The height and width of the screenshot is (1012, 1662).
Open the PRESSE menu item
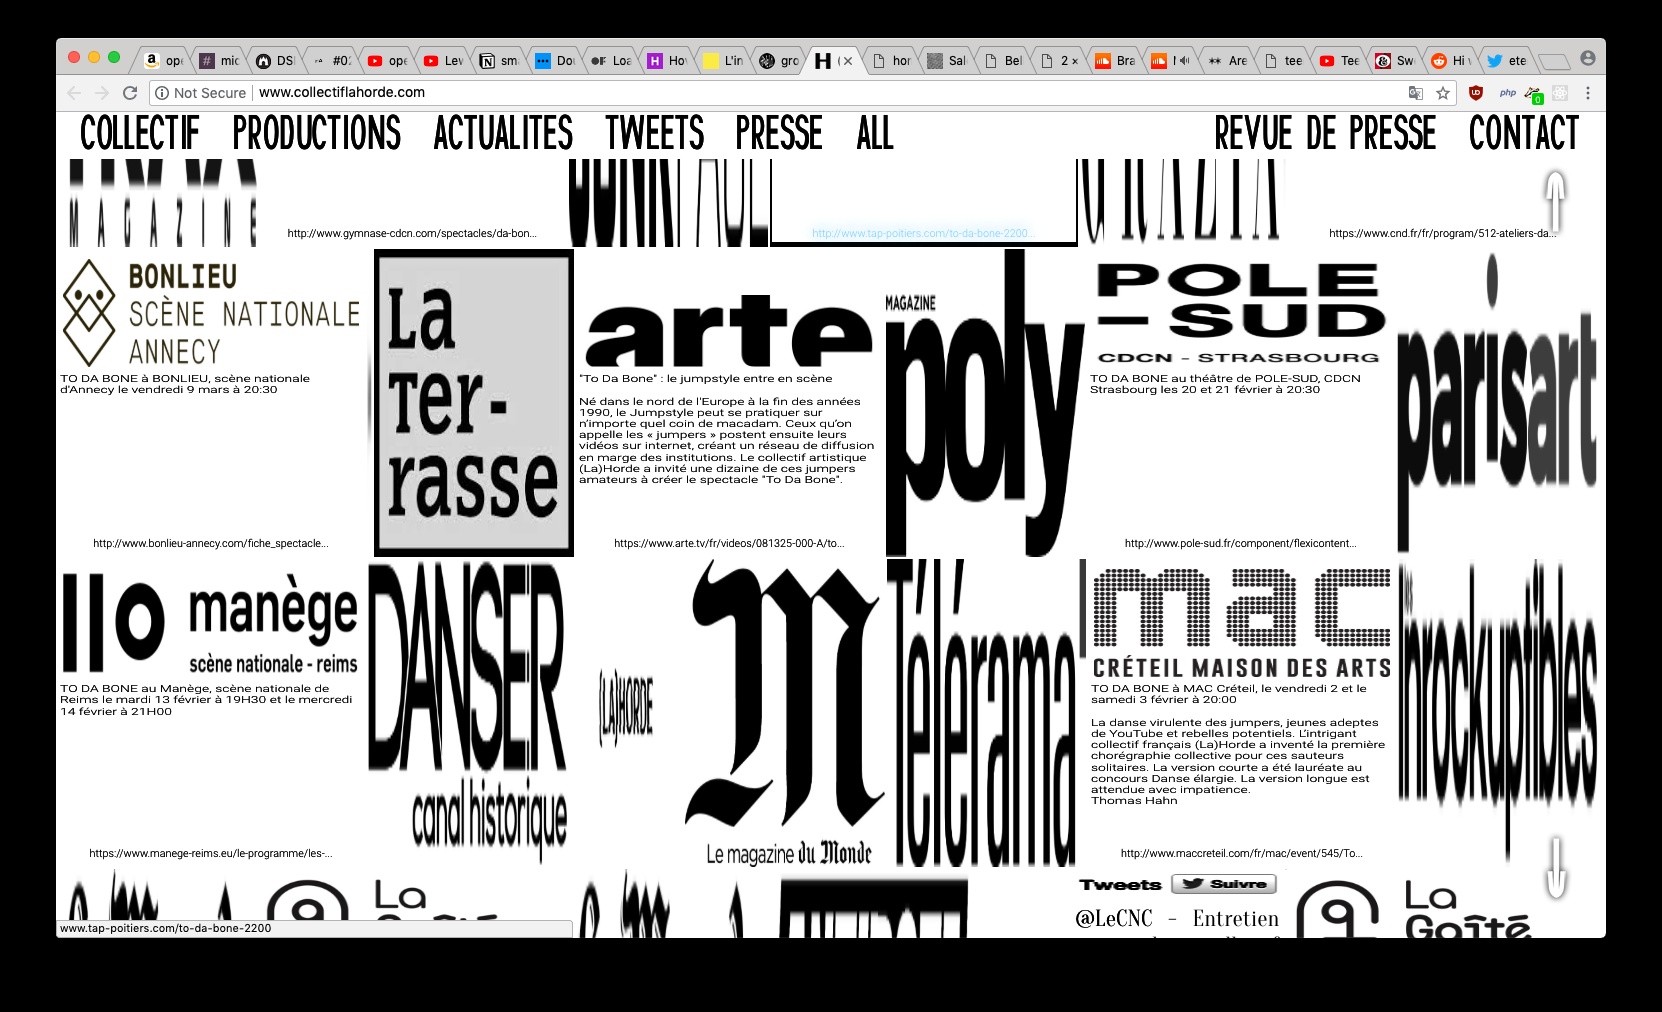pos(779,133)
